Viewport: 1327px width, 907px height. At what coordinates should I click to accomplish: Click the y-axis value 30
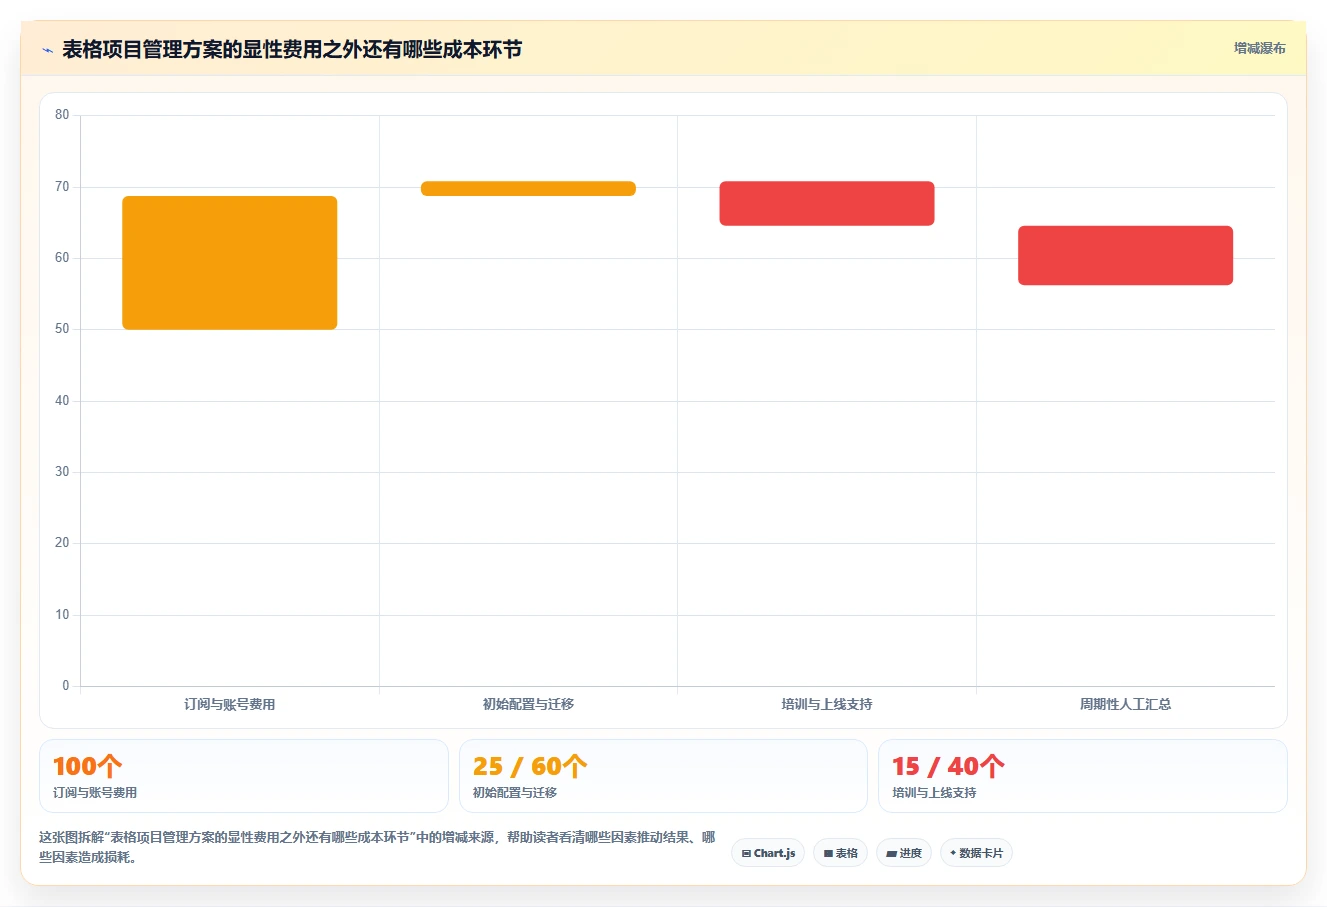point(62,472)
